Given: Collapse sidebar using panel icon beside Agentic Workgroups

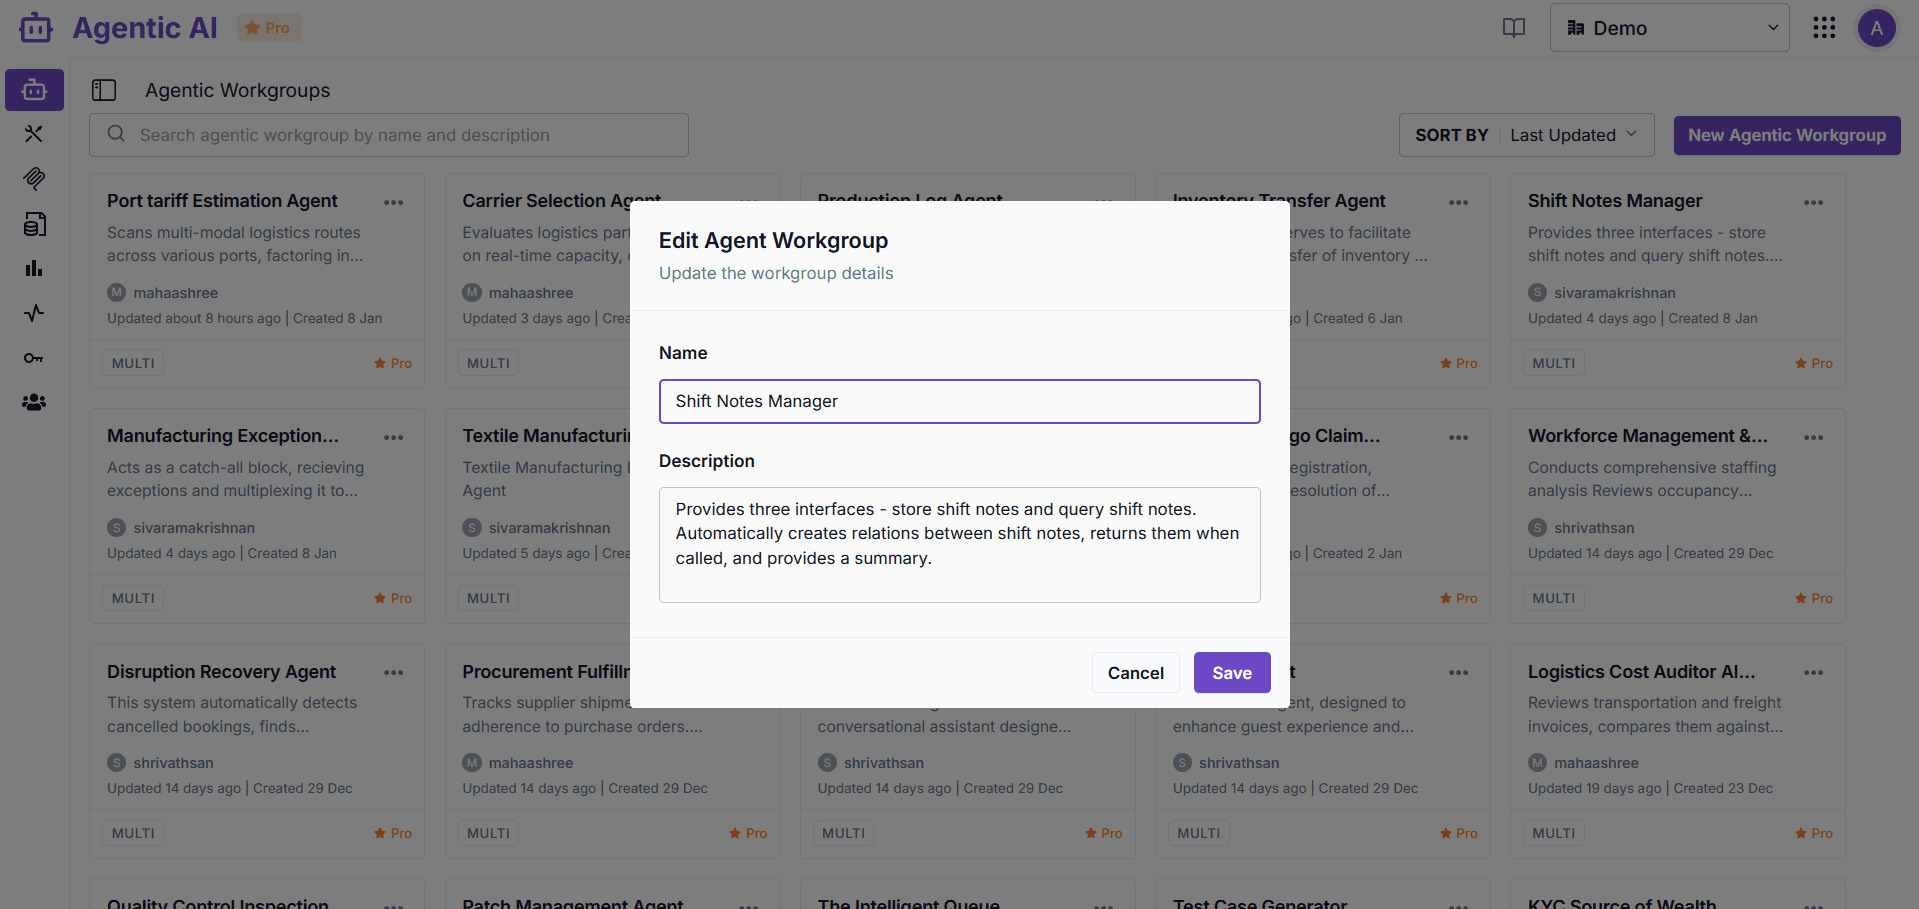Looking at the screenshot, I should coord(104,89).
